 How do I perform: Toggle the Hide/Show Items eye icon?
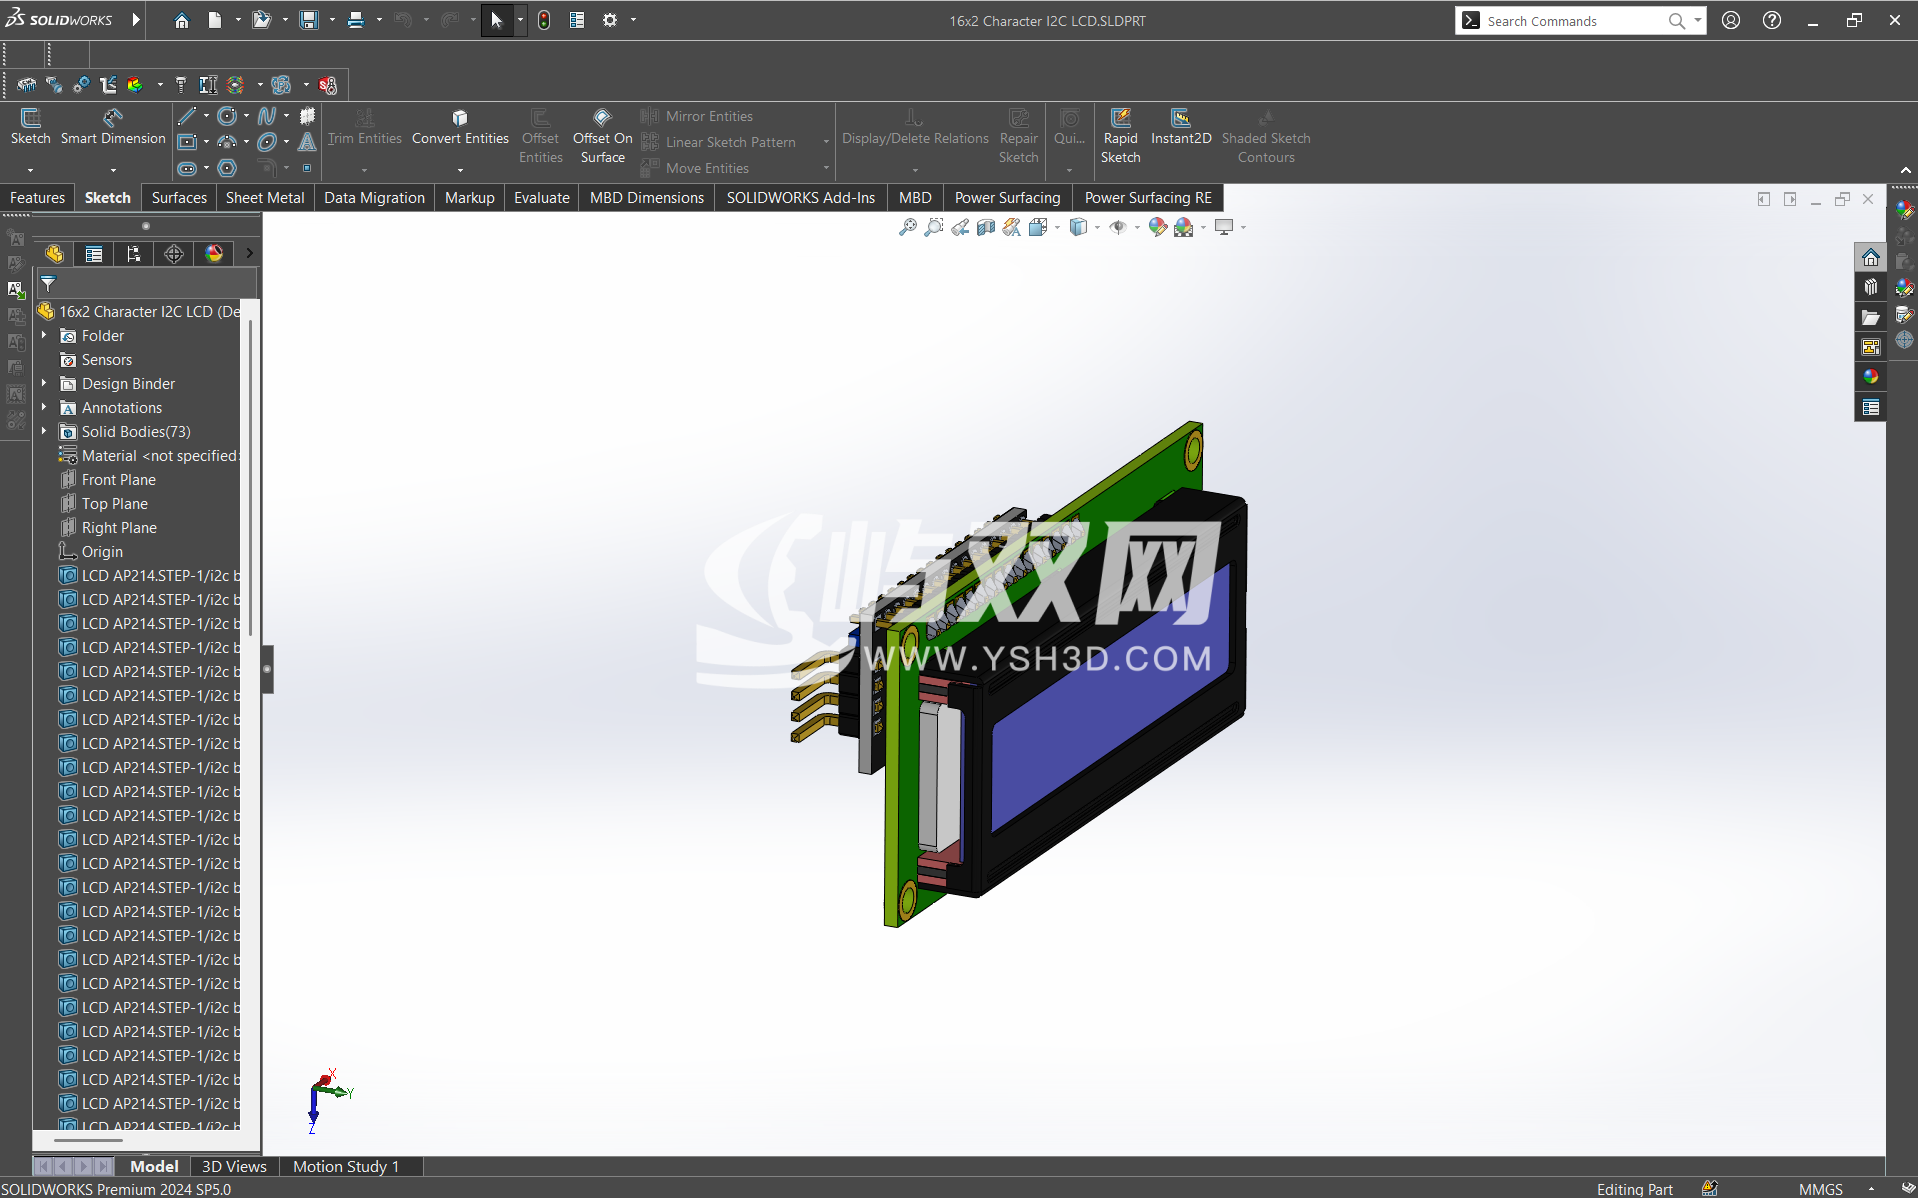tap(1120, 228)
